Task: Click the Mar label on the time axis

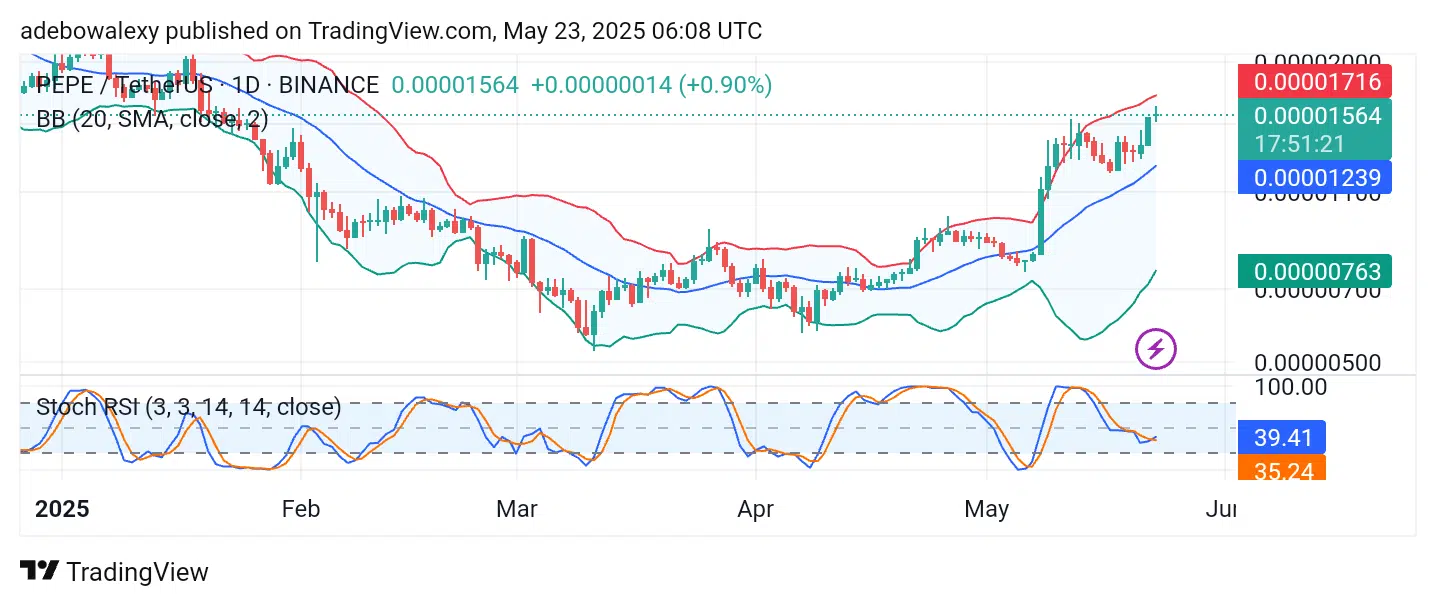Action: (517, 509)
